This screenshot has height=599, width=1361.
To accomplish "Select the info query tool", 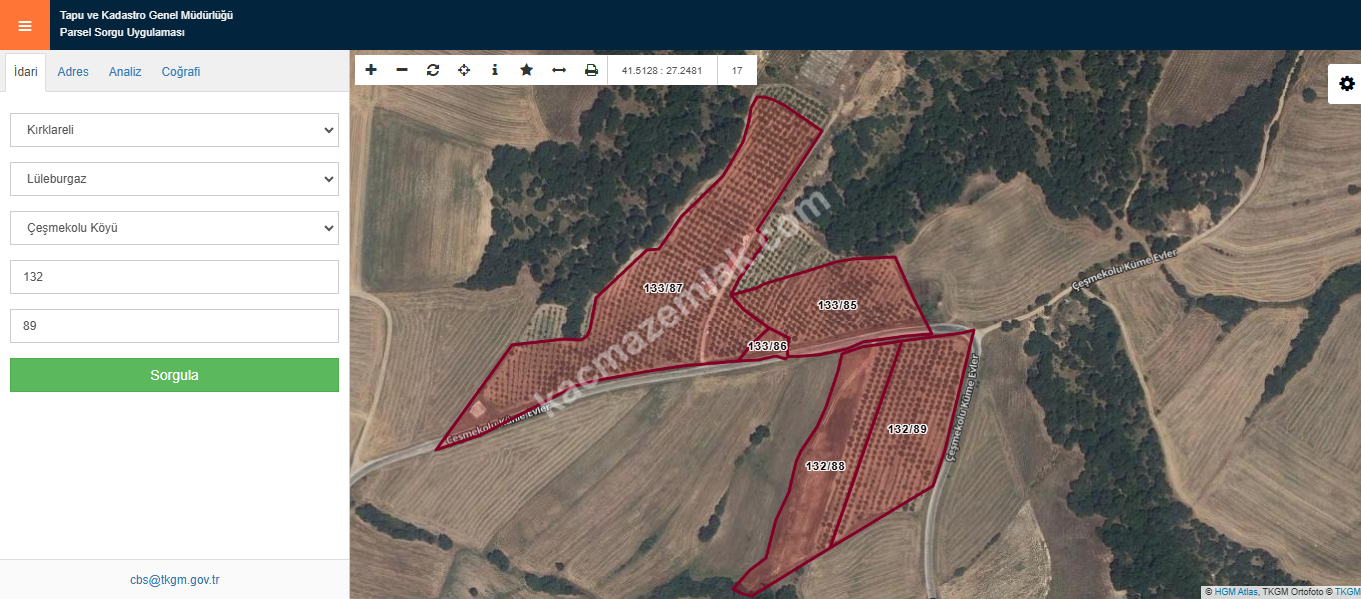I will (495, 70).
